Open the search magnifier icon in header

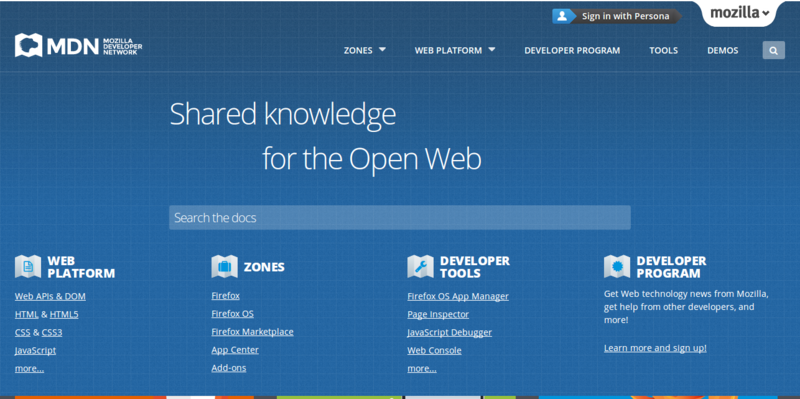tap(773, 51)
